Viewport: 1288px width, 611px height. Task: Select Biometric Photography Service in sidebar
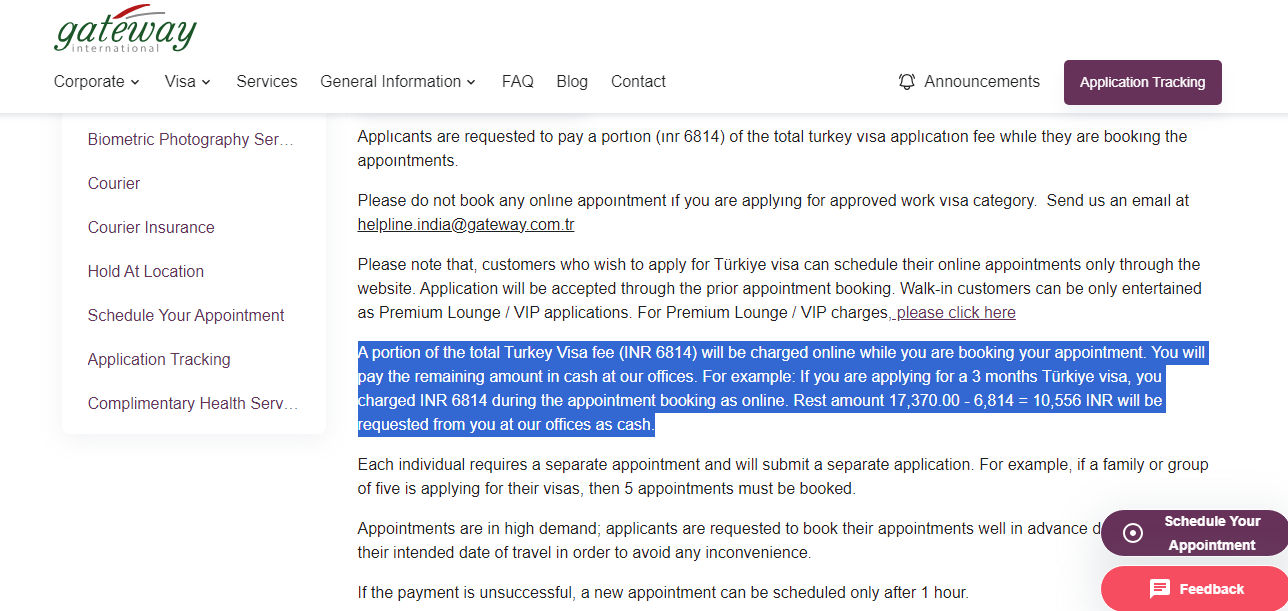[191, 140]
